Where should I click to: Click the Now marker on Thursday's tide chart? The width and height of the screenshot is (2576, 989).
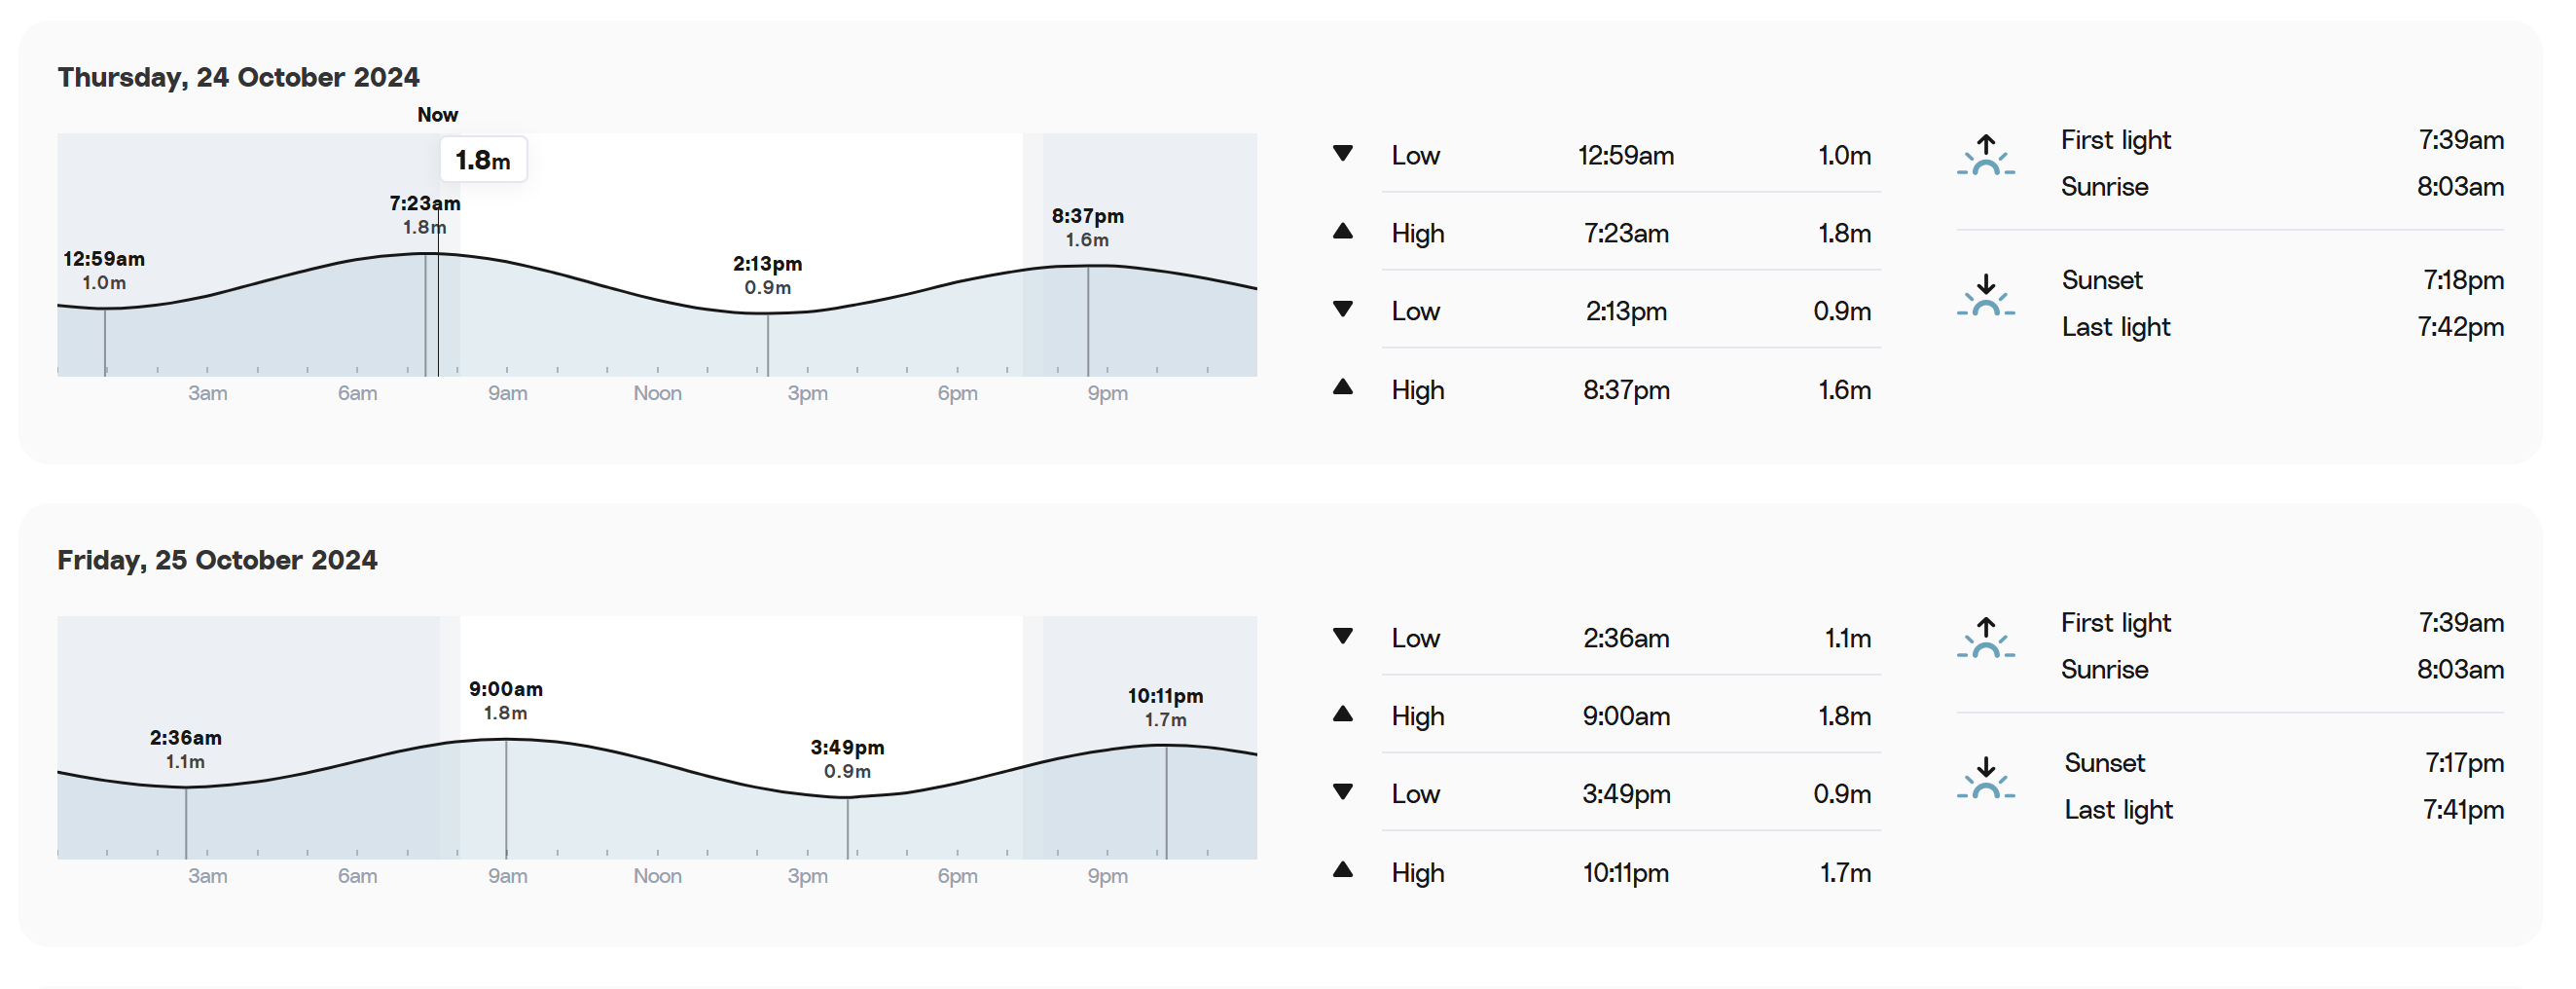[x=438, y=115]
